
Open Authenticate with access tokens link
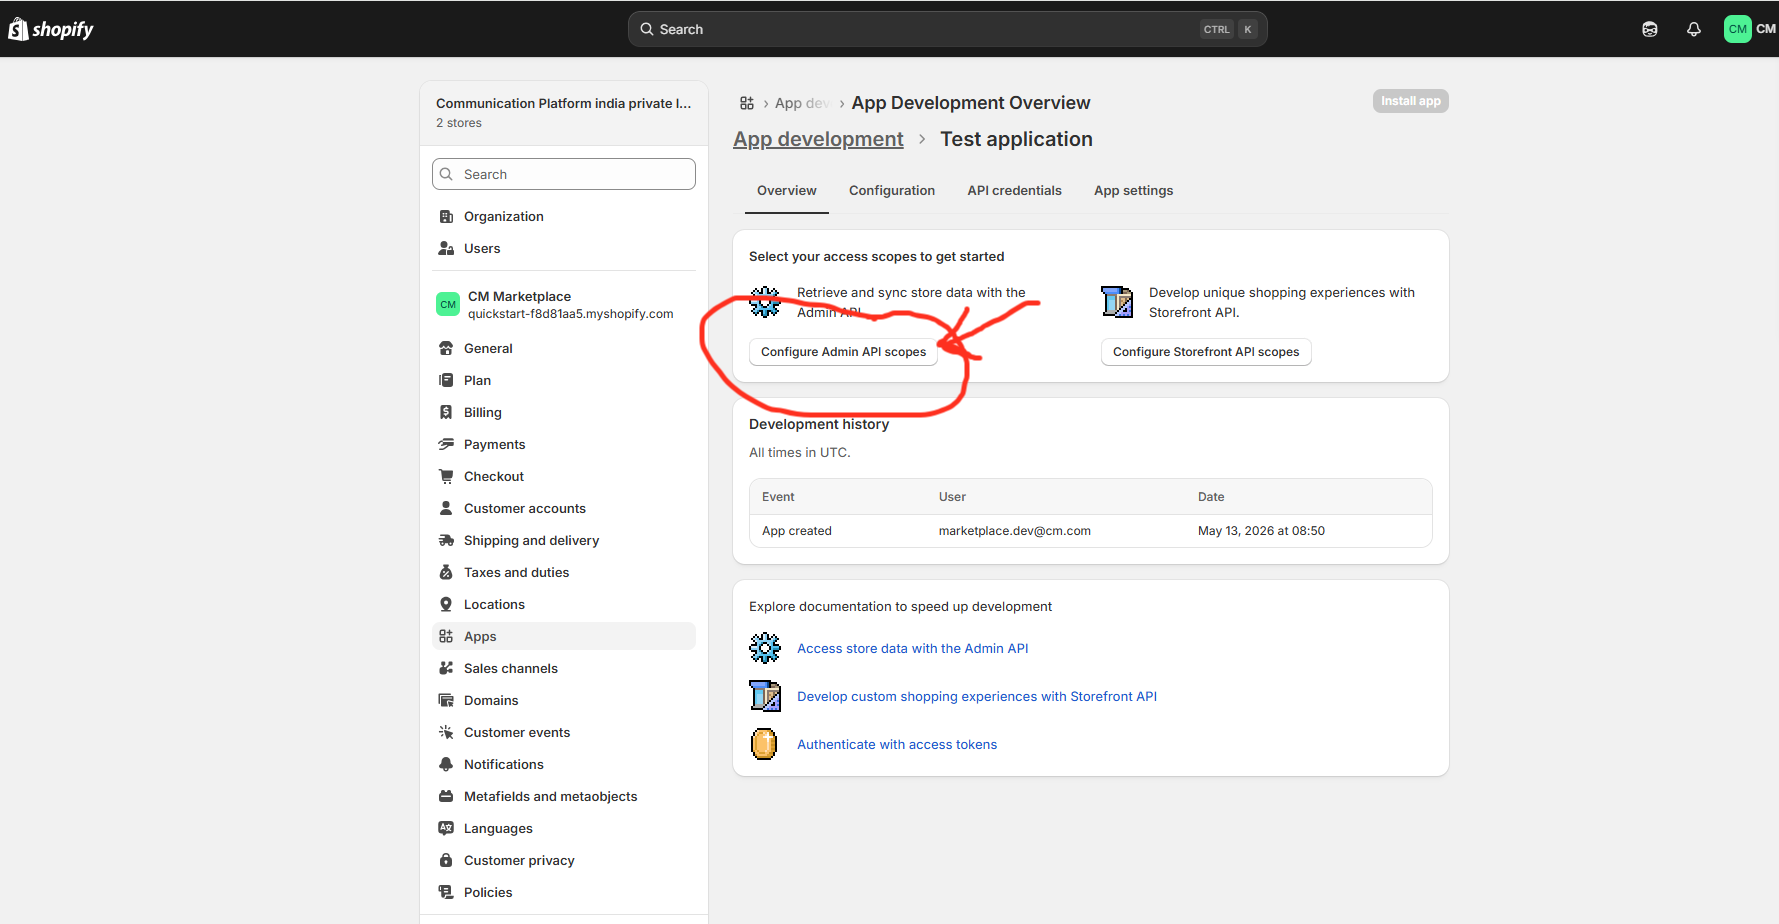coord(897,744)
